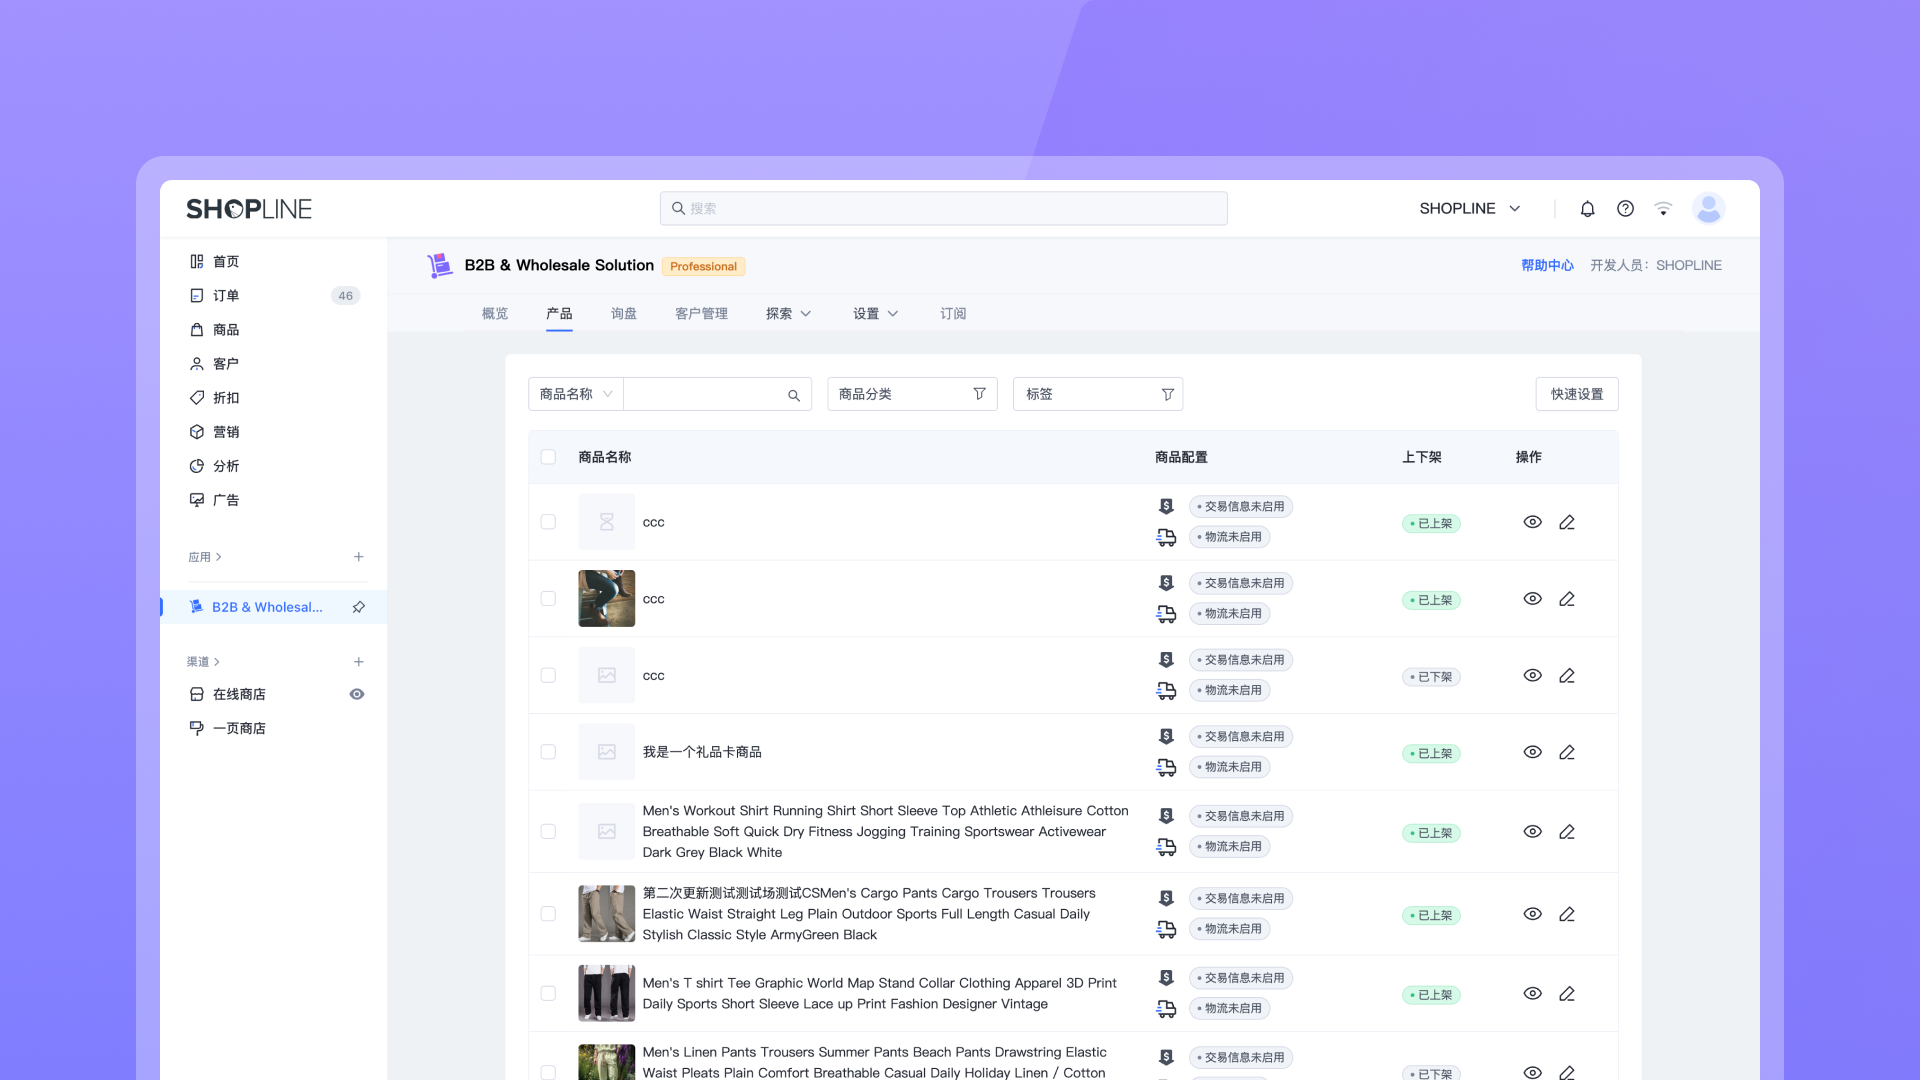The image size is (1920, 1080).
Task: Click the second ccc product thumbnail
Action: [x=606, y=598]
